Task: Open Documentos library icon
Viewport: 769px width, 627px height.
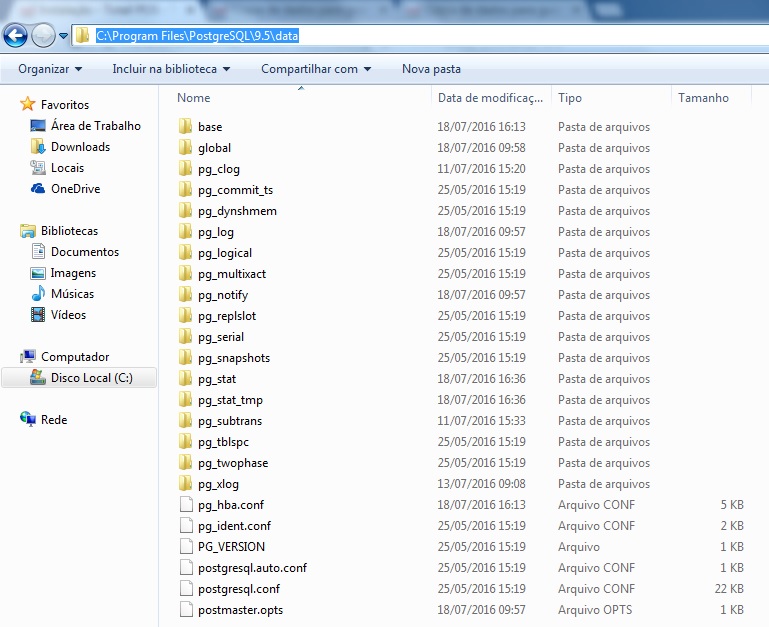Action: tap(38, 251)
